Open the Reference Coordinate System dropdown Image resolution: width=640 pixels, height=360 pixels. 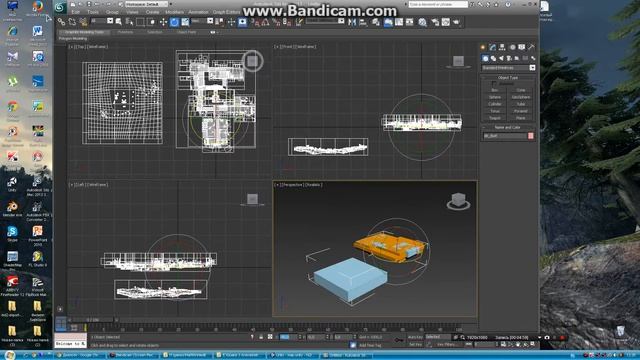point(202,21)
